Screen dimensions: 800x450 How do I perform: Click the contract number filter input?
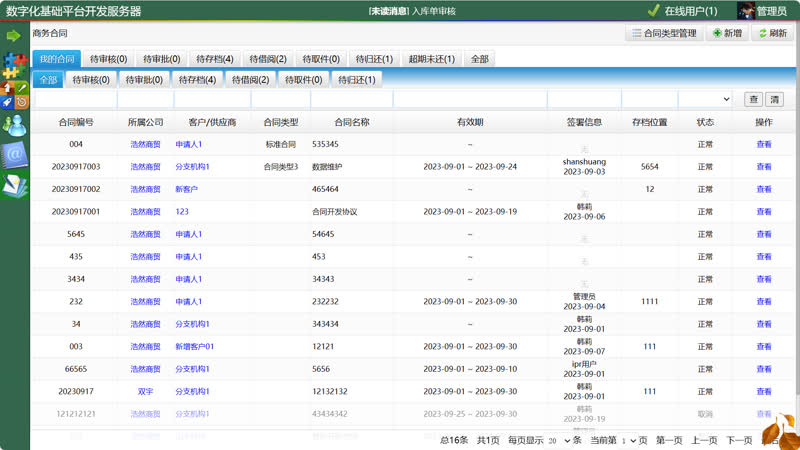[75, 100]
